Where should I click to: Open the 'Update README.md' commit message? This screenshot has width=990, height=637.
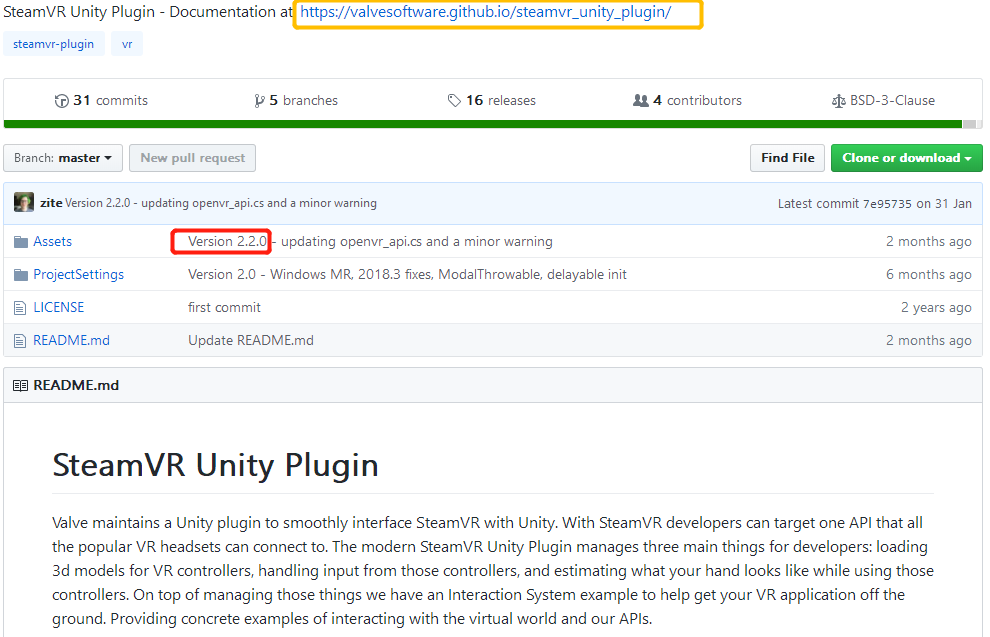pos(251,341)
